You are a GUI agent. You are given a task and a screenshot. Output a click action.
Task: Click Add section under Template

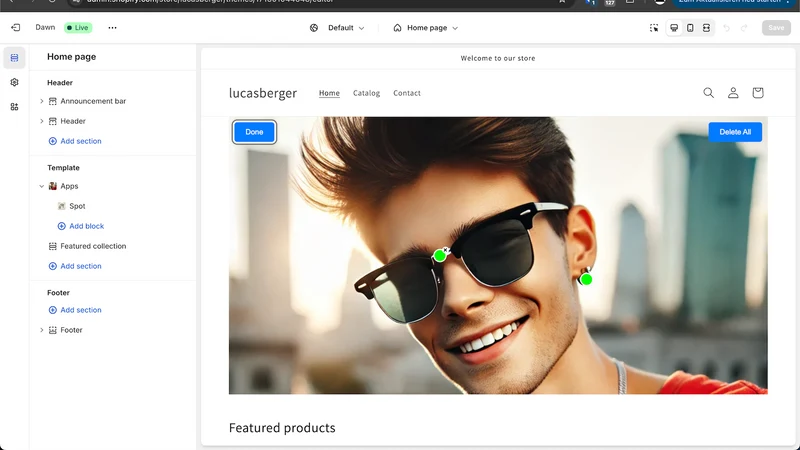[75, 266]
